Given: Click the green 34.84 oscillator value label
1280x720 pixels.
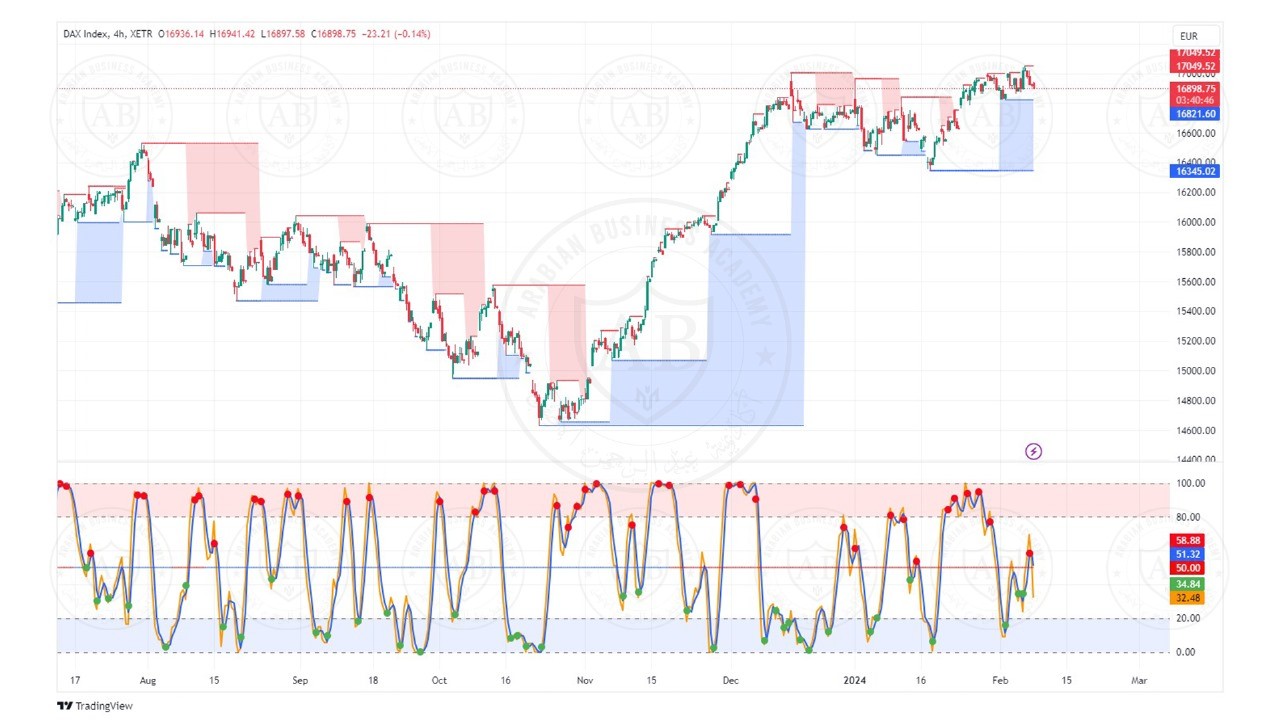Looking at the screenshot, I should click(1188, 584).
